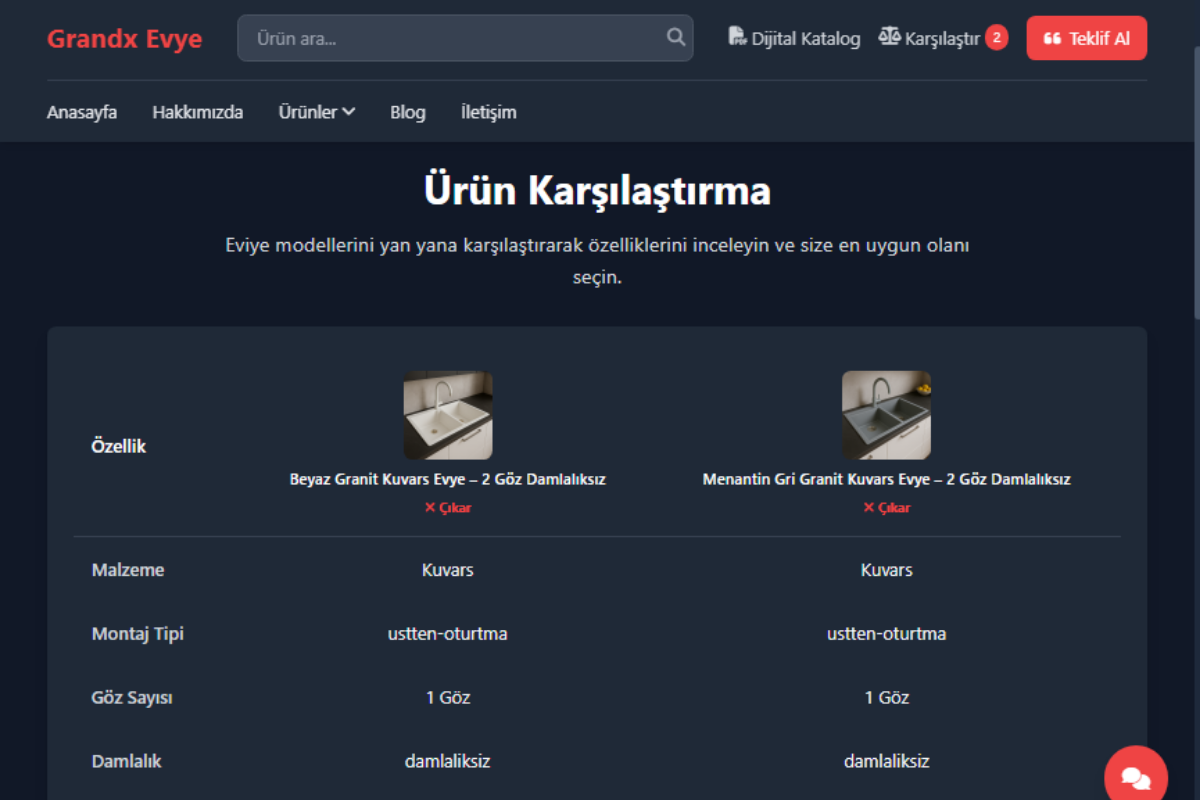1200x800 pixels.
Task: Go to Anasayfa from the menu
Action: click(81, 112)
